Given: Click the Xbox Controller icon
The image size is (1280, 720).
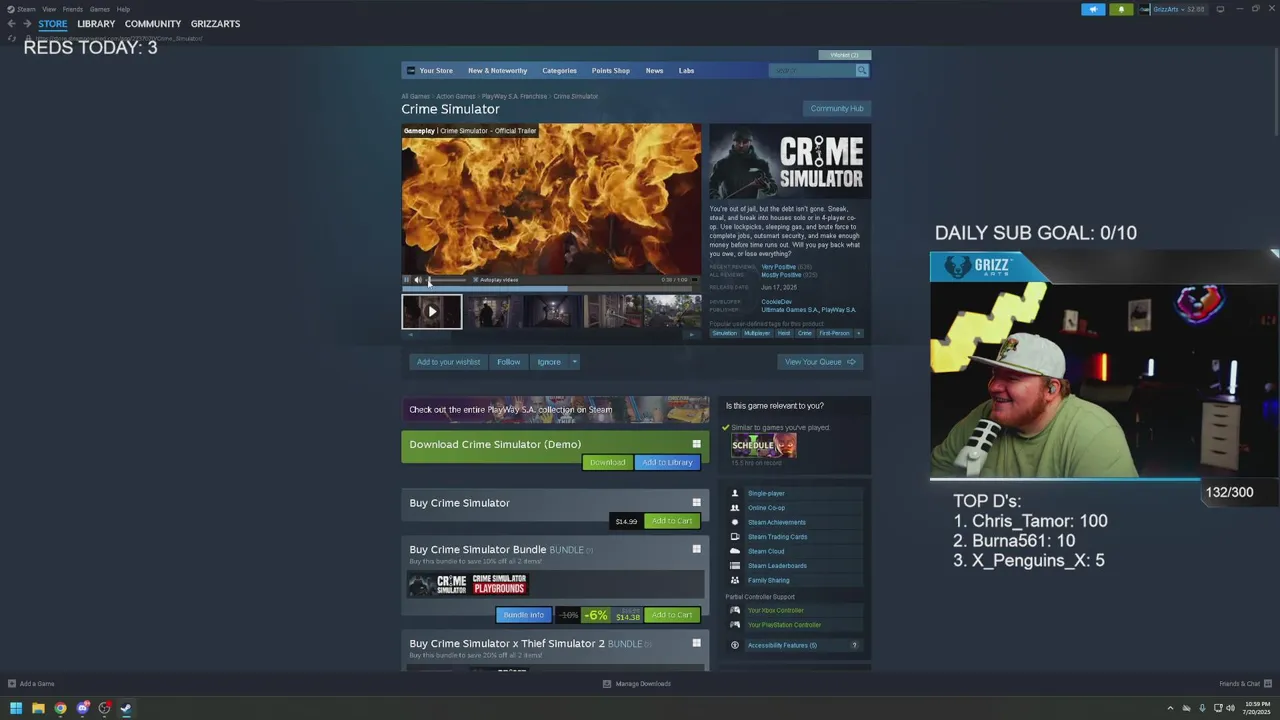Looking at the screenshot, I should click(x=735, y=610).
